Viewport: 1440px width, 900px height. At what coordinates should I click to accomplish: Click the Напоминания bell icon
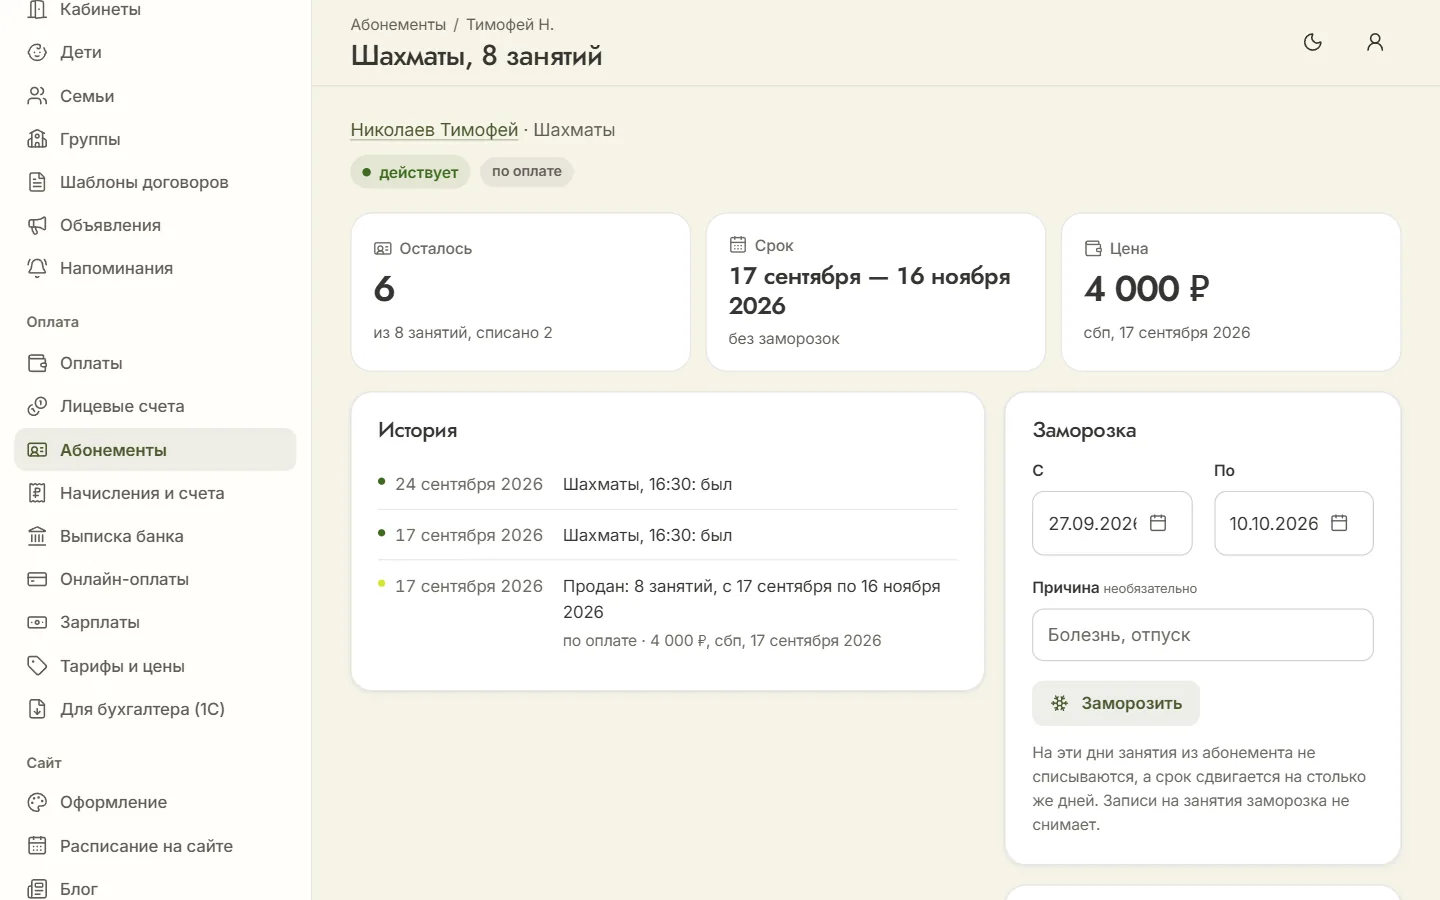click(x=37, y=268)
